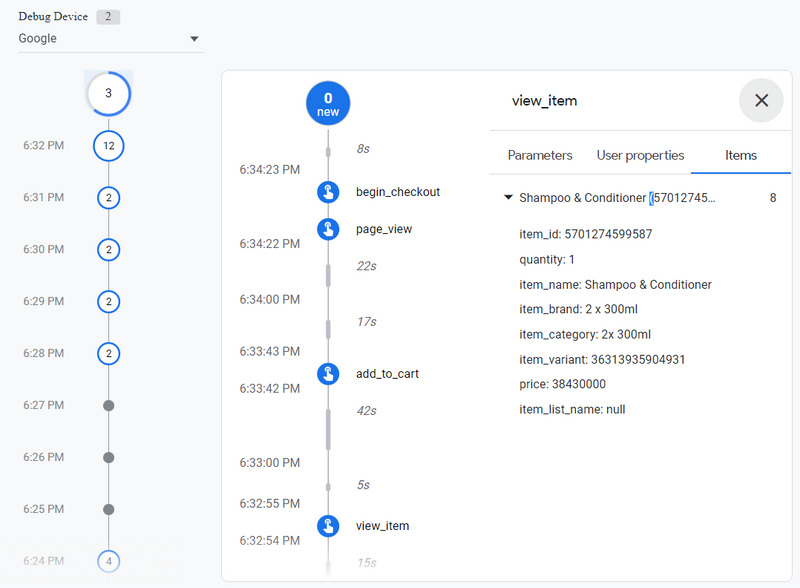
Task: Click the page_view event icon
Action: (x=328, y=229)
